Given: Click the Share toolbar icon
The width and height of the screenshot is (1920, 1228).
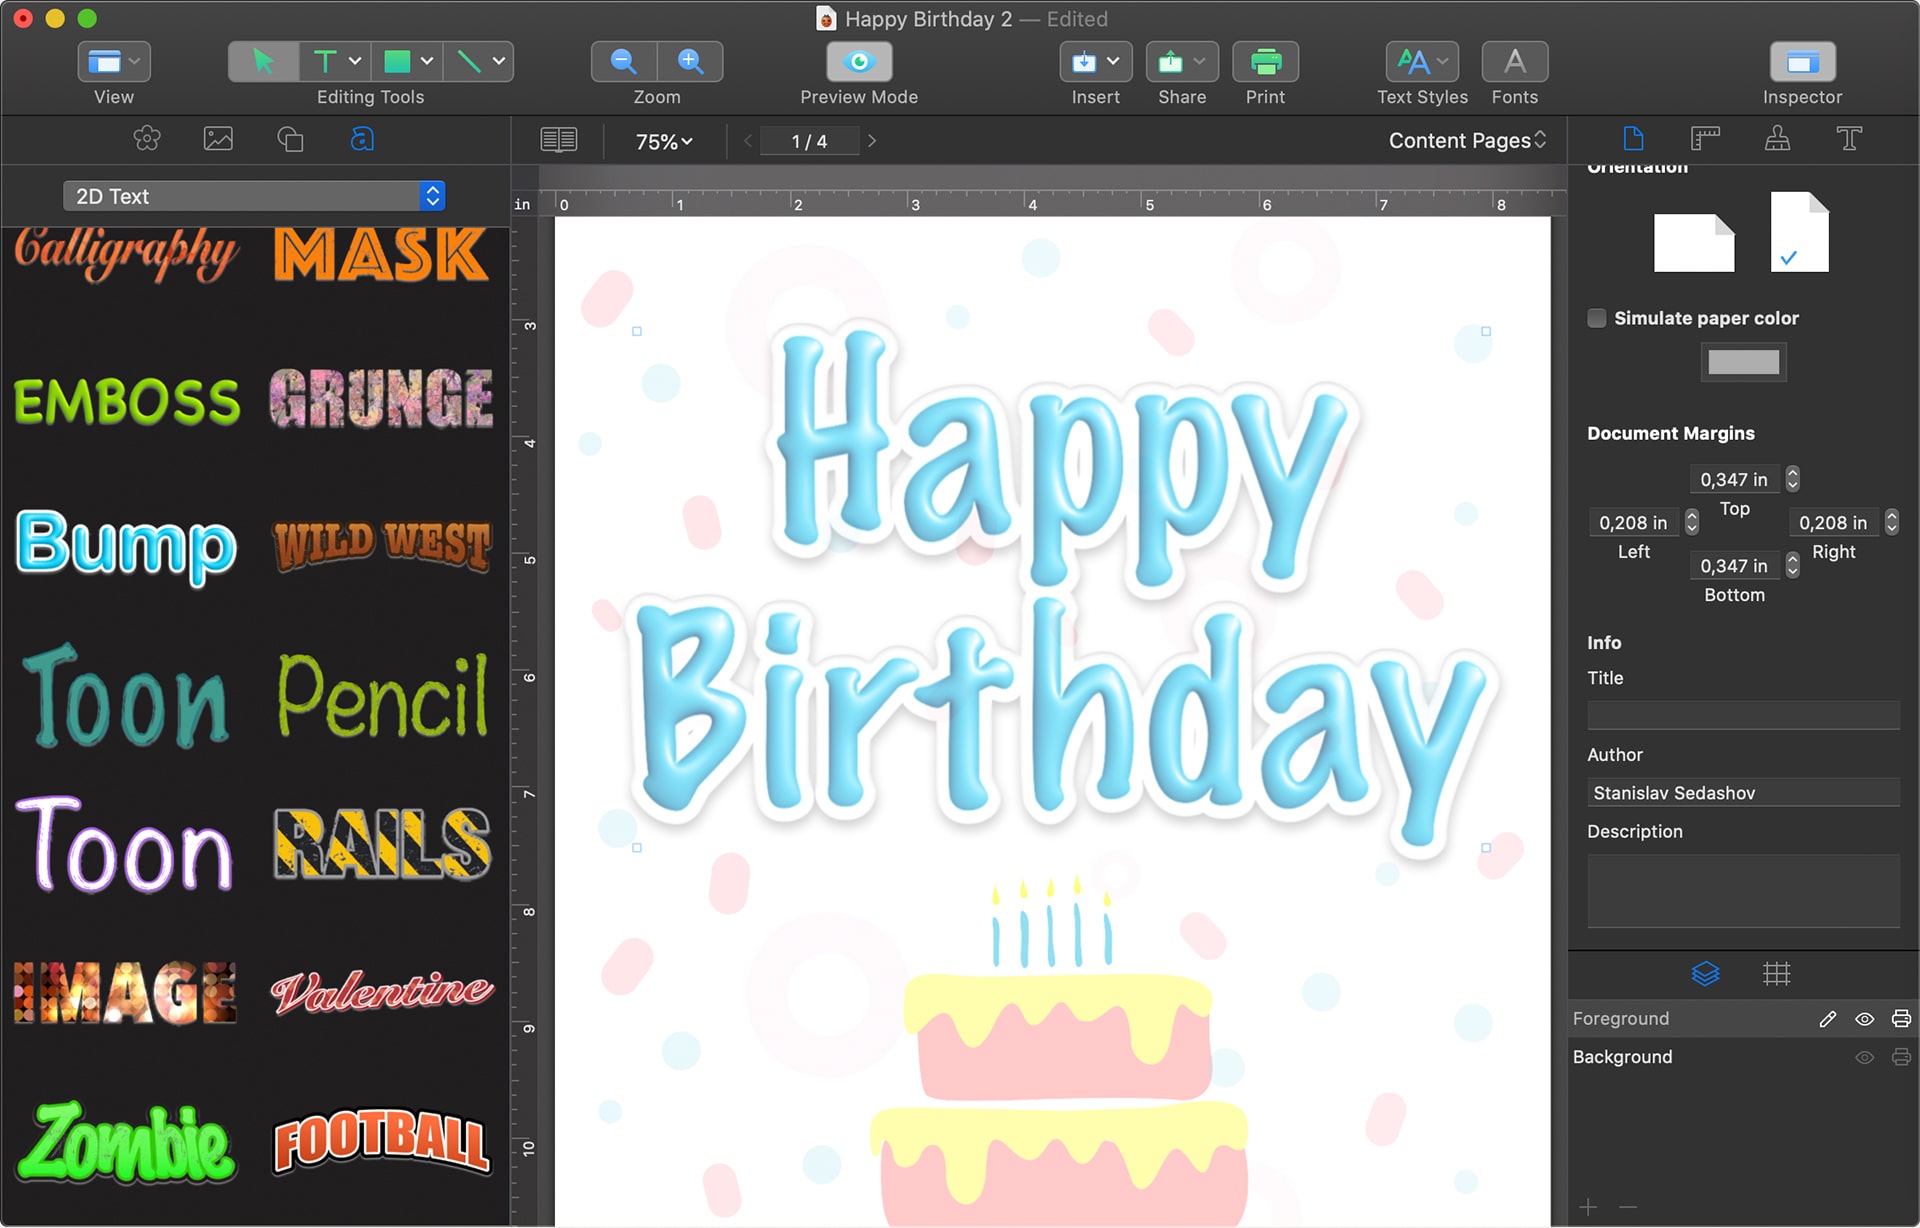Looking at the screenshot, I should tap(1170, 62).
